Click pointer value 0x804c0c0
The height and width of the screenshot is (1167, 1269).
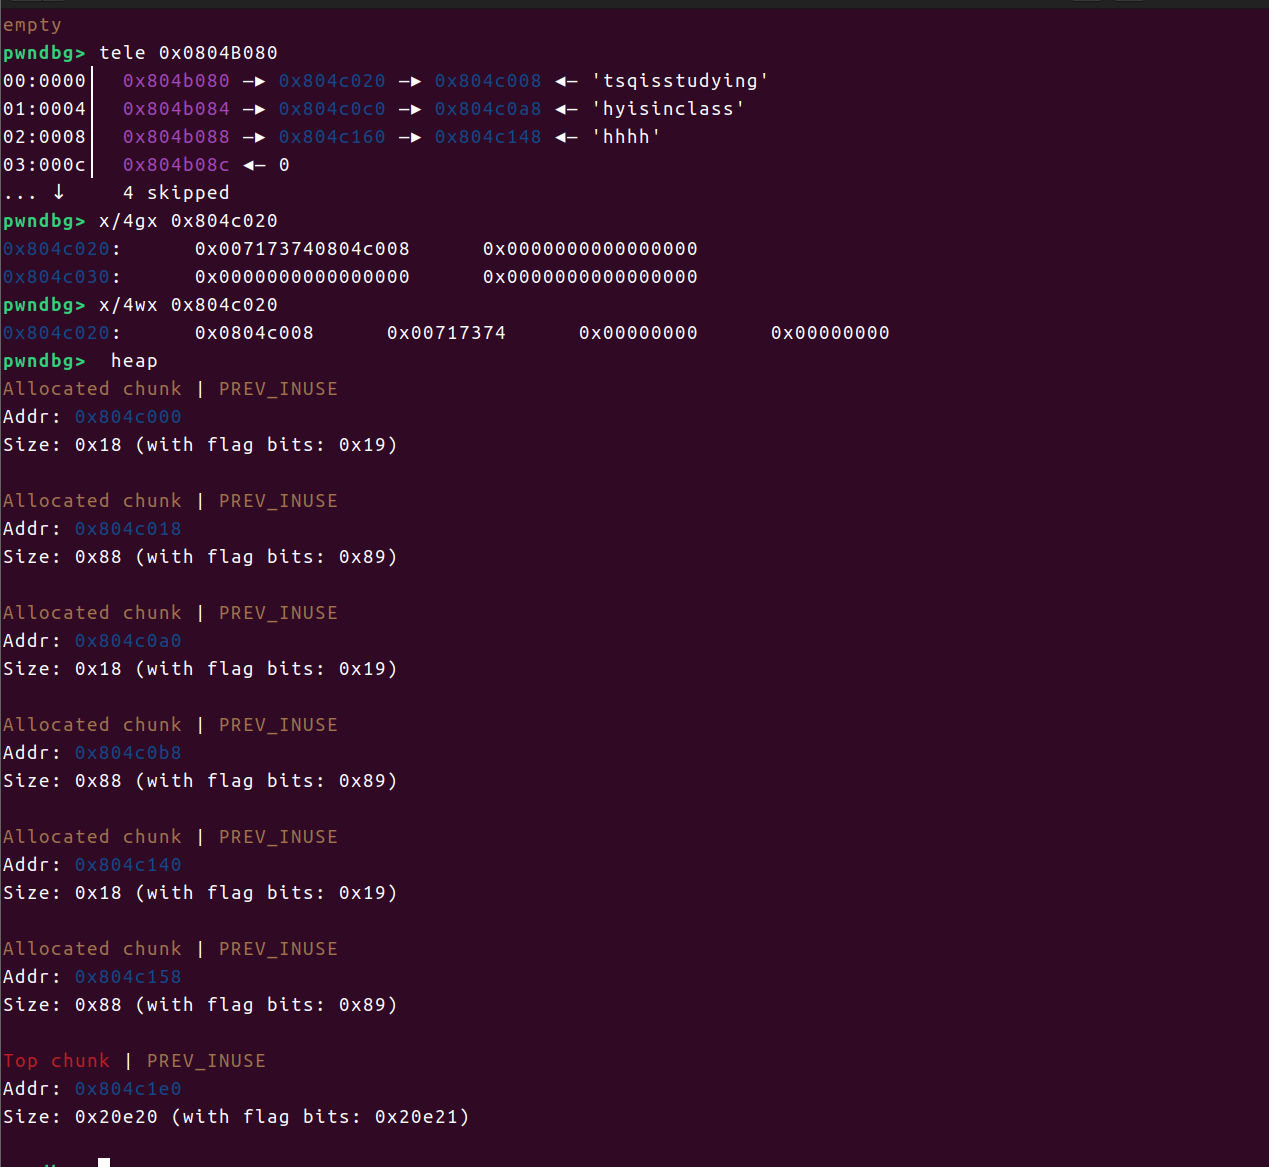click(x=332, y=109)
